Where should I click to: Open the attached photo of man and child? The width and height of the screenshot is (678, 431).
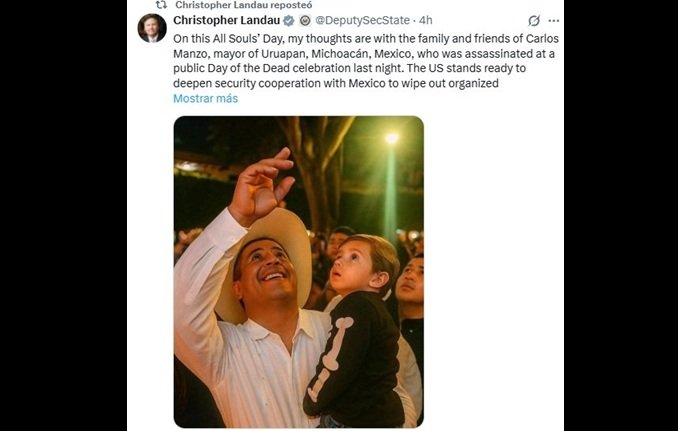click(x=298, y=272)
